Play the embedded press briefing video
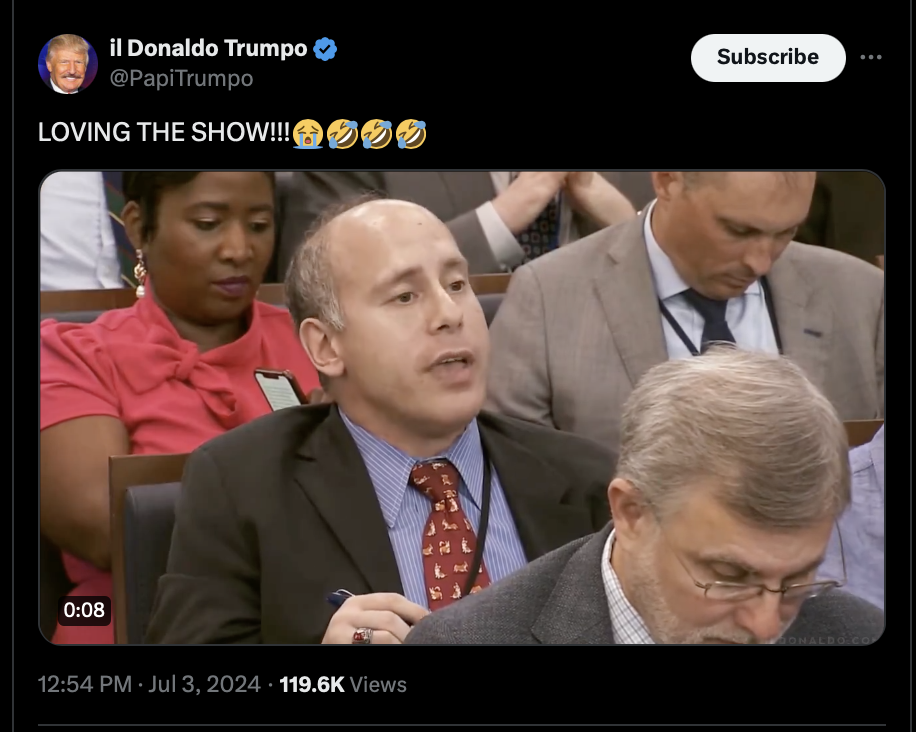The image size is (916, 732). [462, 408]
